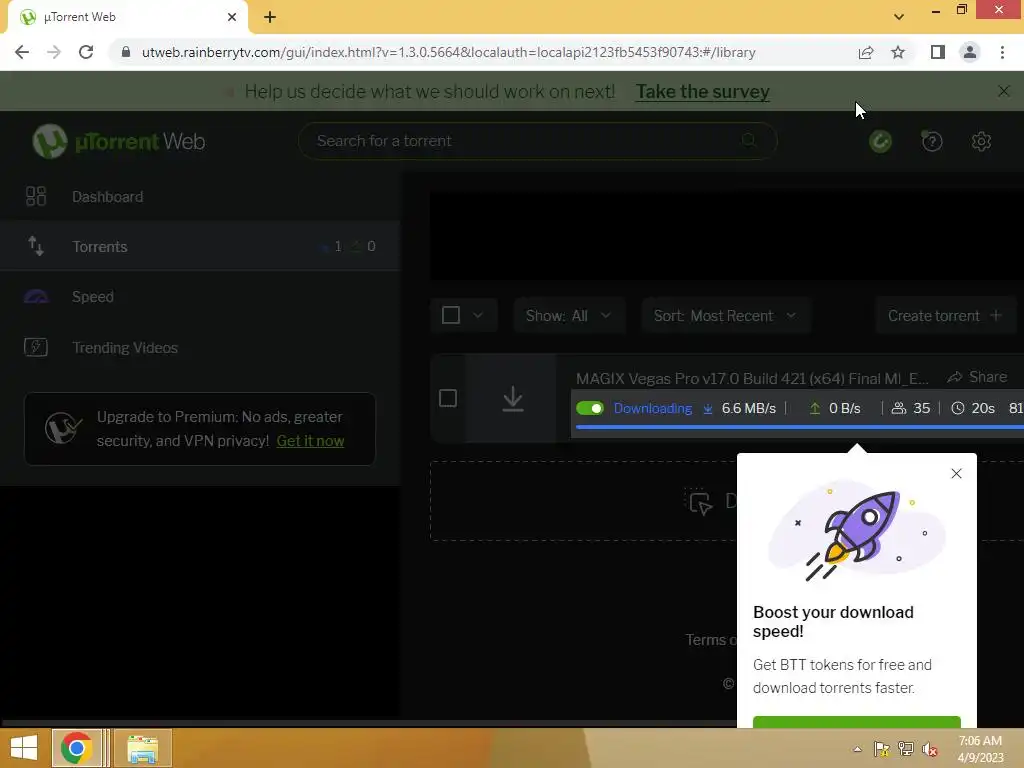Bookmark this tab star icon
The width and height of the screenshot is (1024, 768).
pyautogui.click(x=898, y=52)
